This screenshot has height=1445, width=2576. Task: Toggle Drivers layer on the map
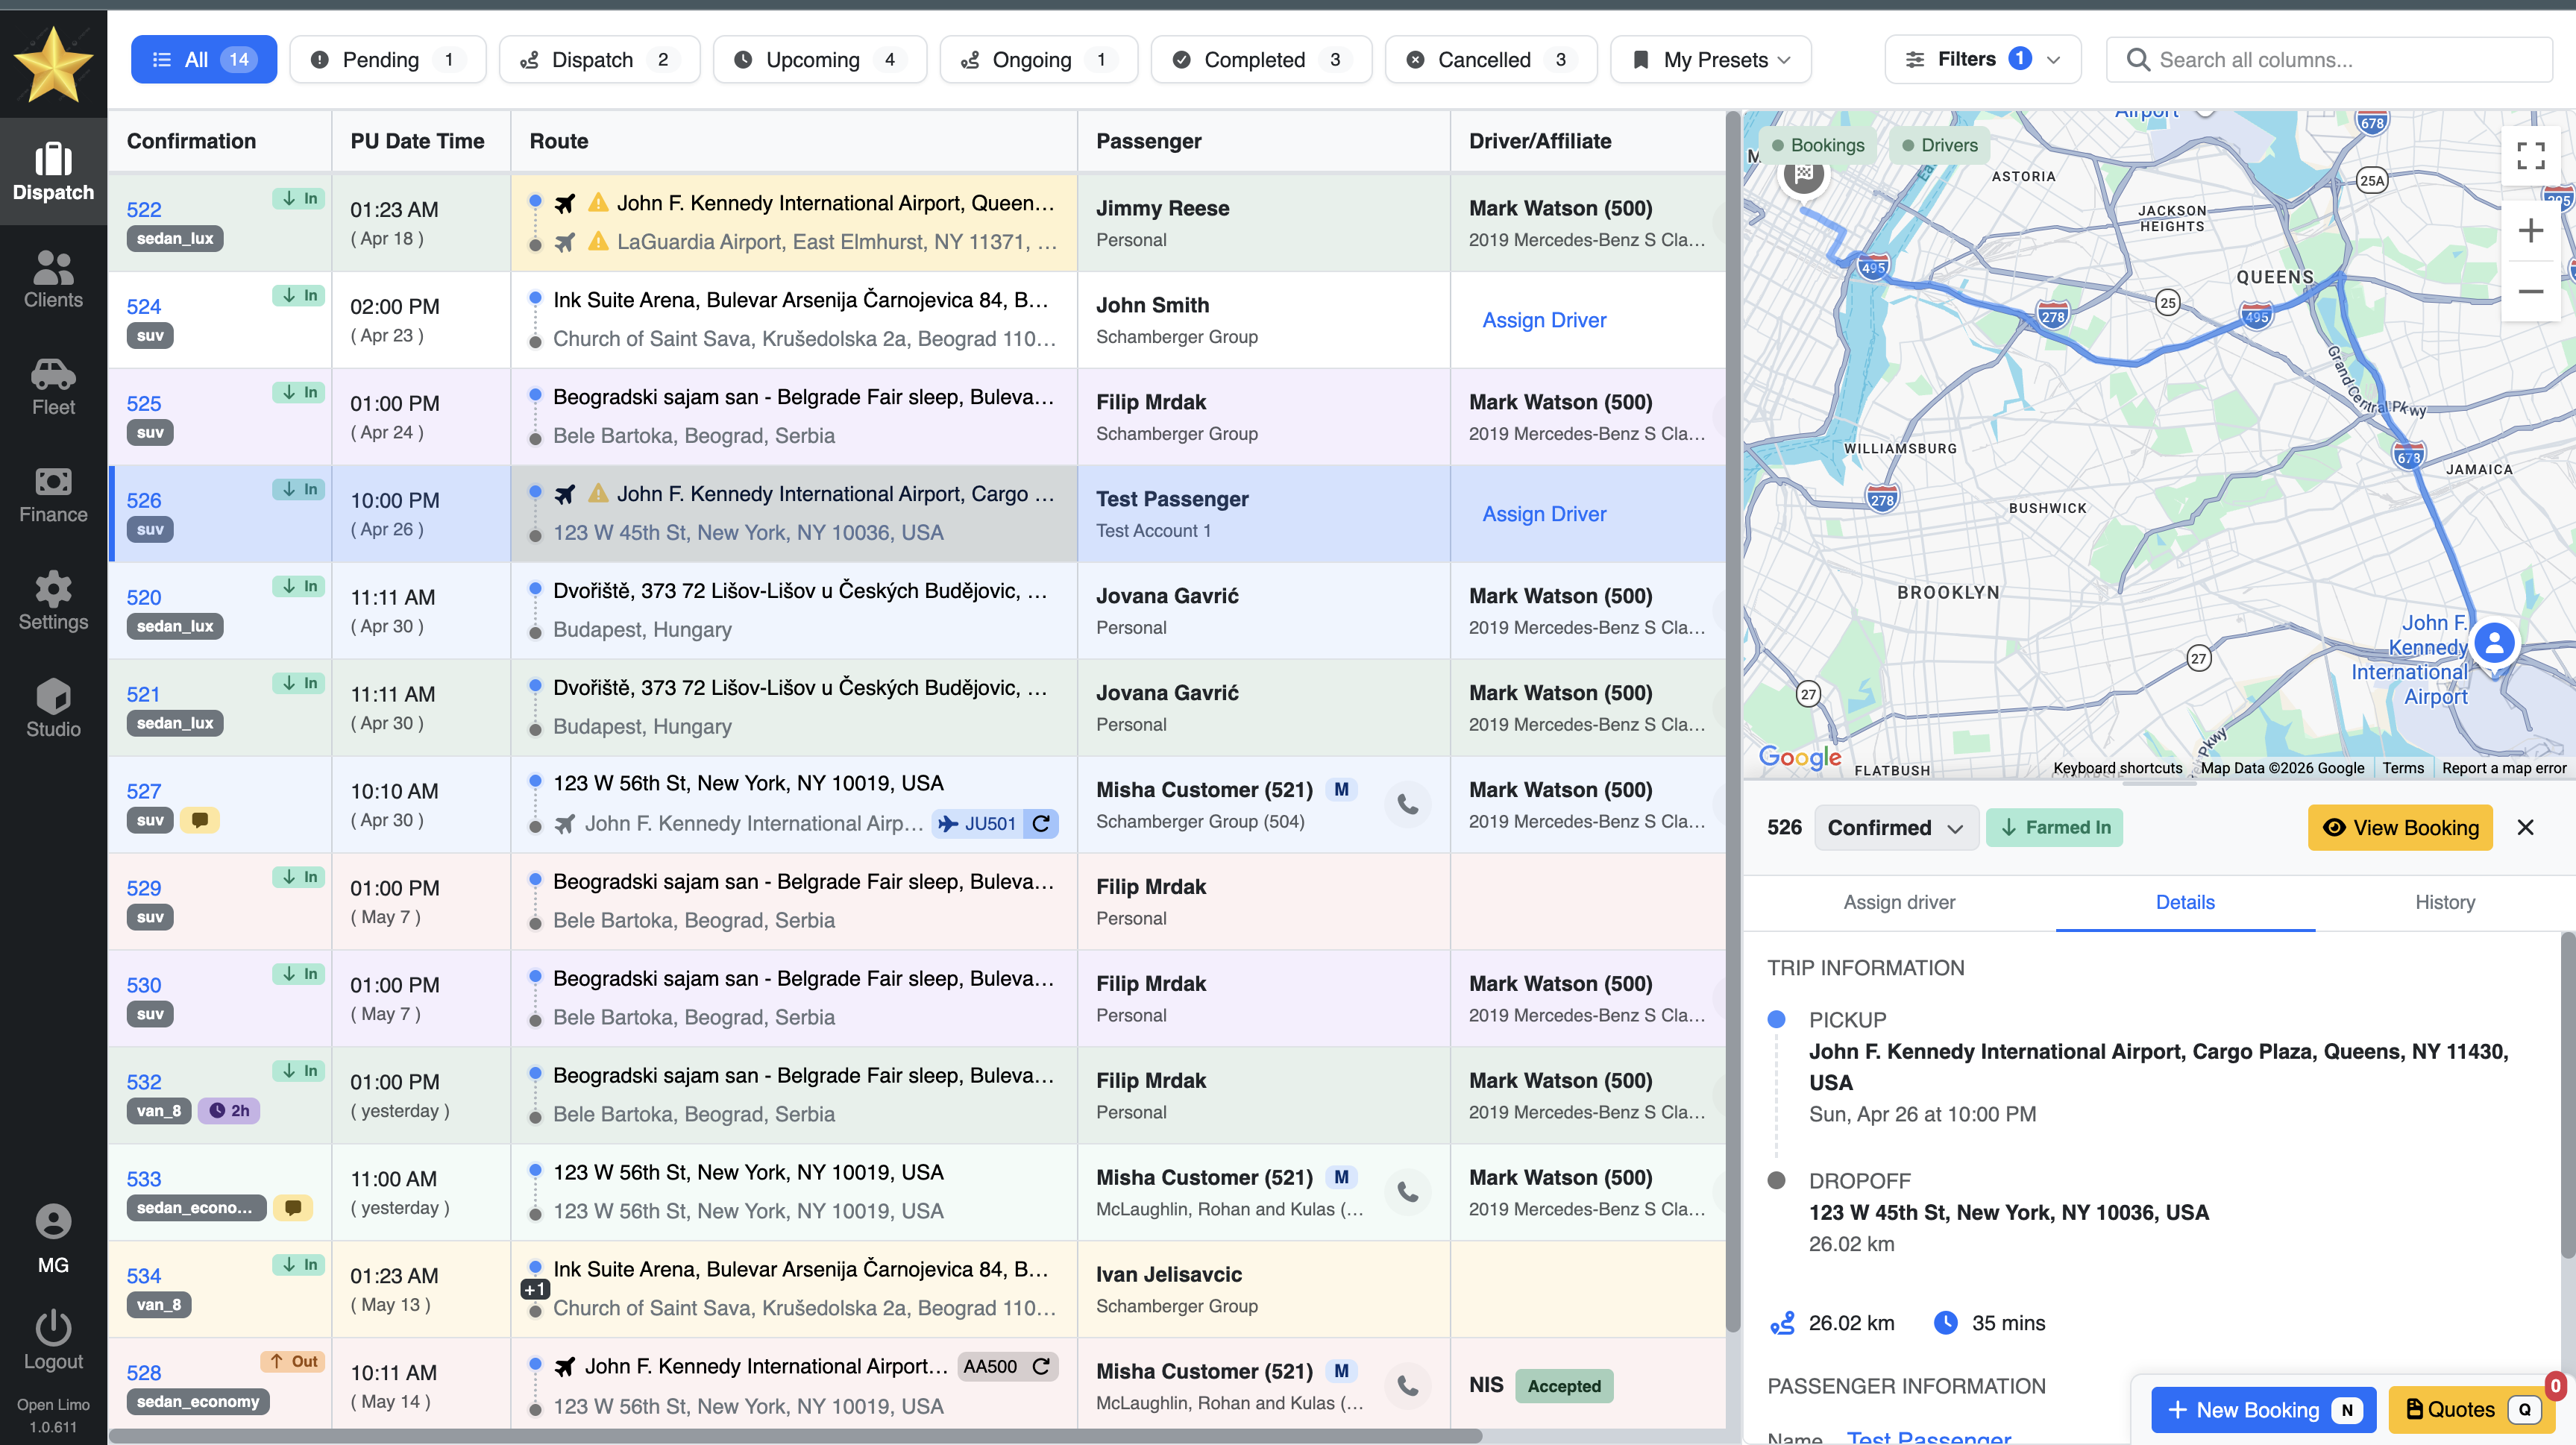pyautogui.click(x=1939, y=145)
